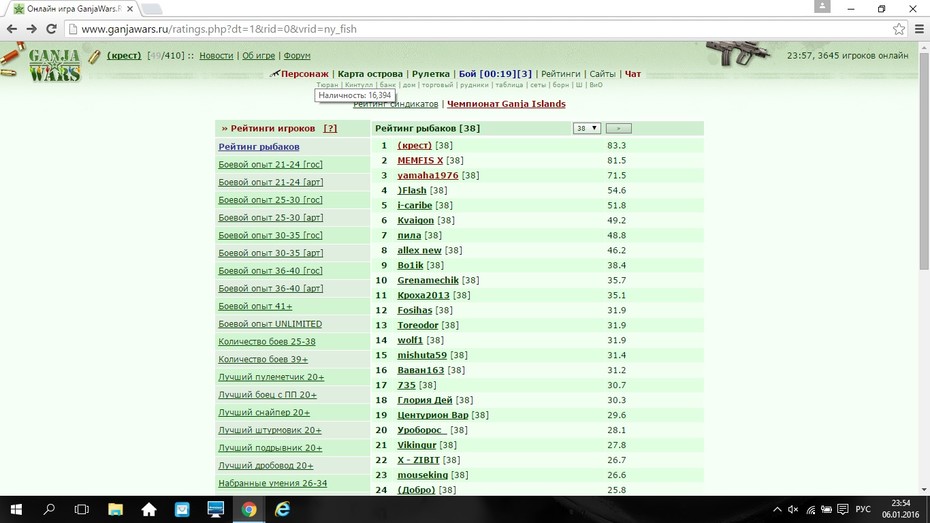This screenshot has width=930, height=523.
Task: Open Боевой опыт 21-24 [гос] rating
Action: pyautogui.click(x=270, y=164)
